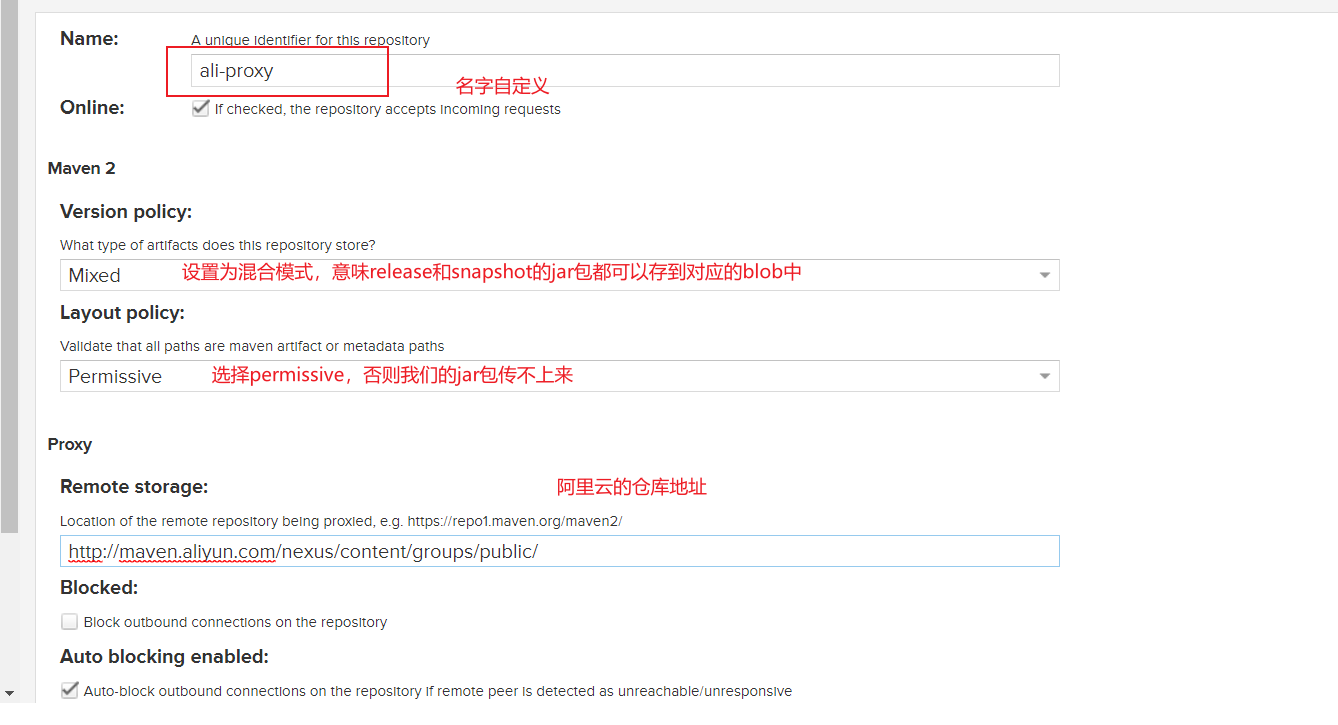This screenshot has width=1338, height=725.
Task: Click the down arrow on the left scrollbar
Action: tap(9, 692)
